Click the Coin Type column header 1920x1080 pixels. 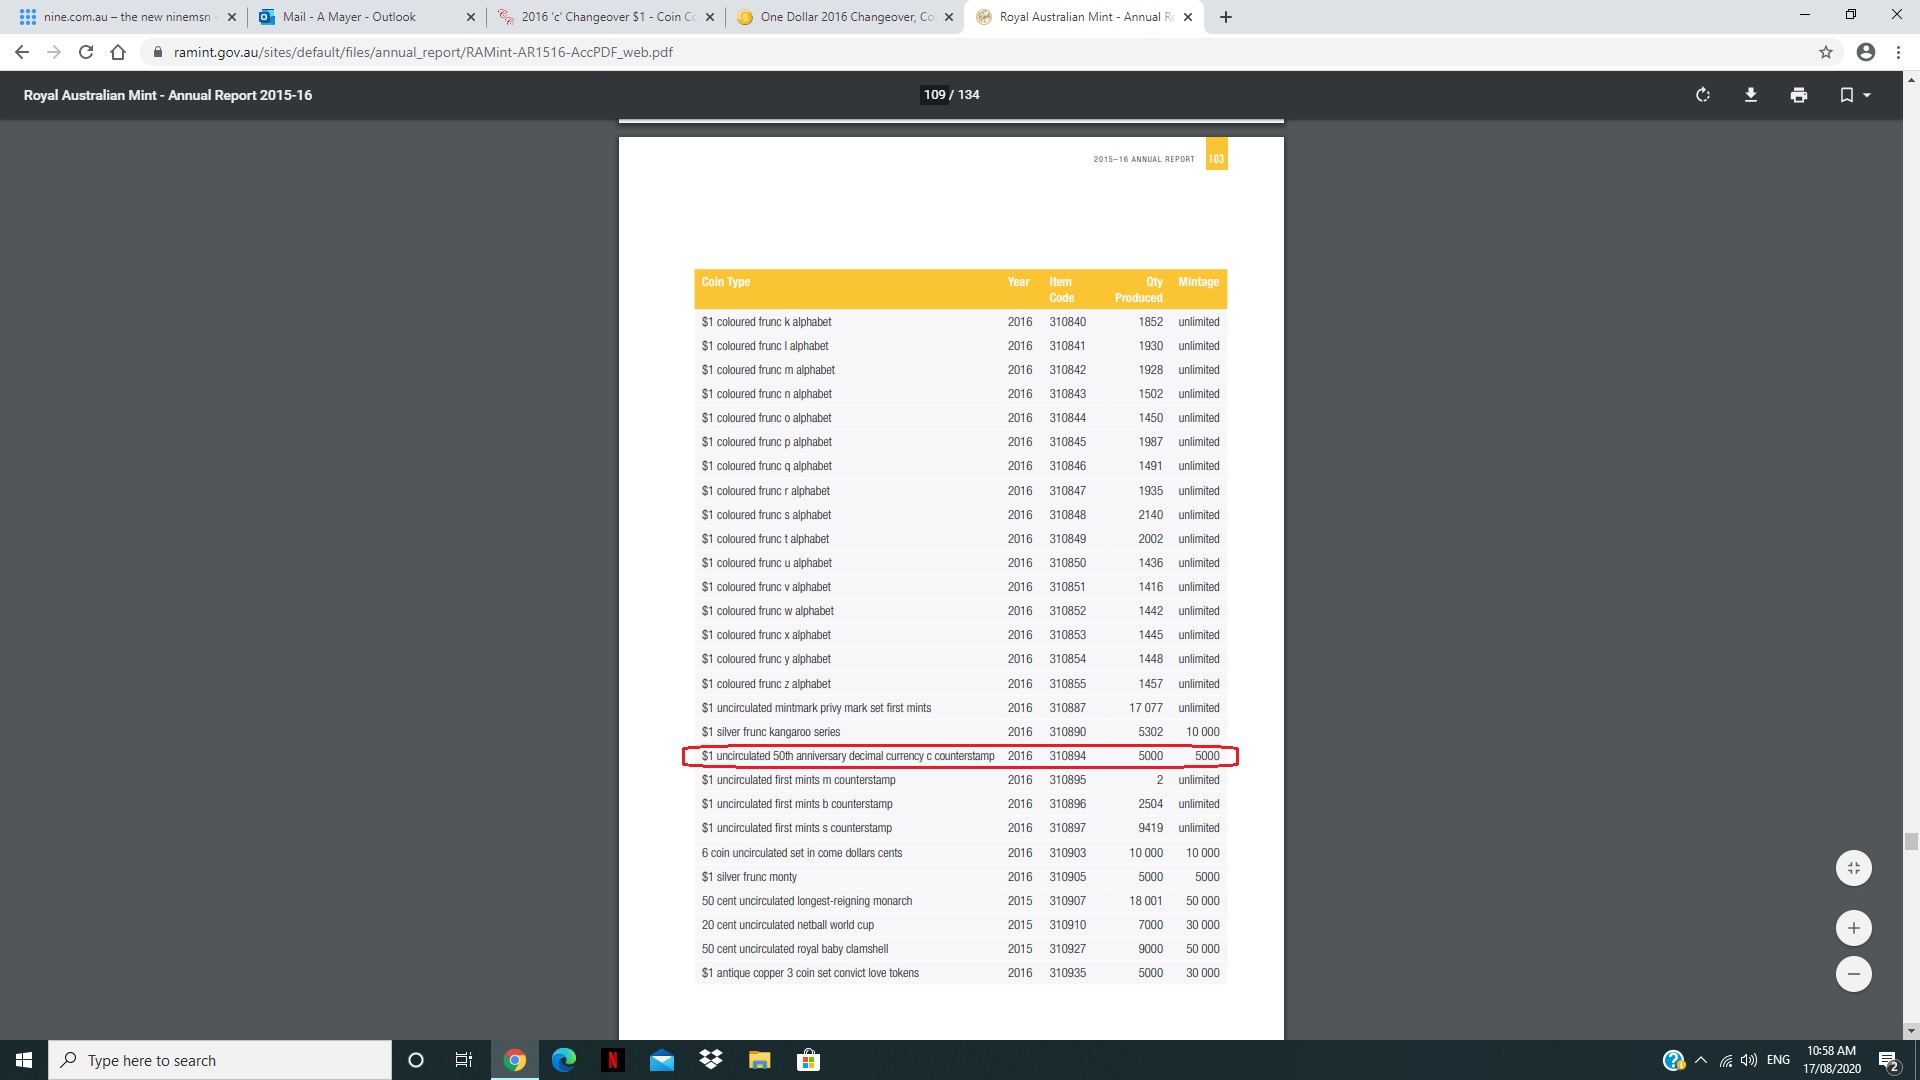pos(725,282)
